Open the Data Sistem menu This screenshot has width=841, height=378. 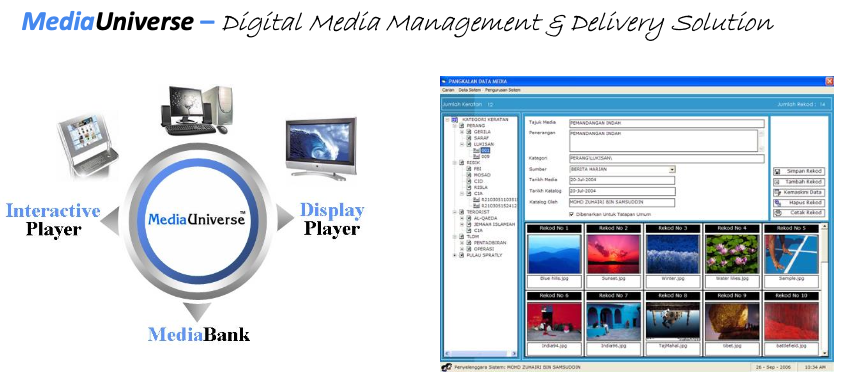tap(470, 90)
